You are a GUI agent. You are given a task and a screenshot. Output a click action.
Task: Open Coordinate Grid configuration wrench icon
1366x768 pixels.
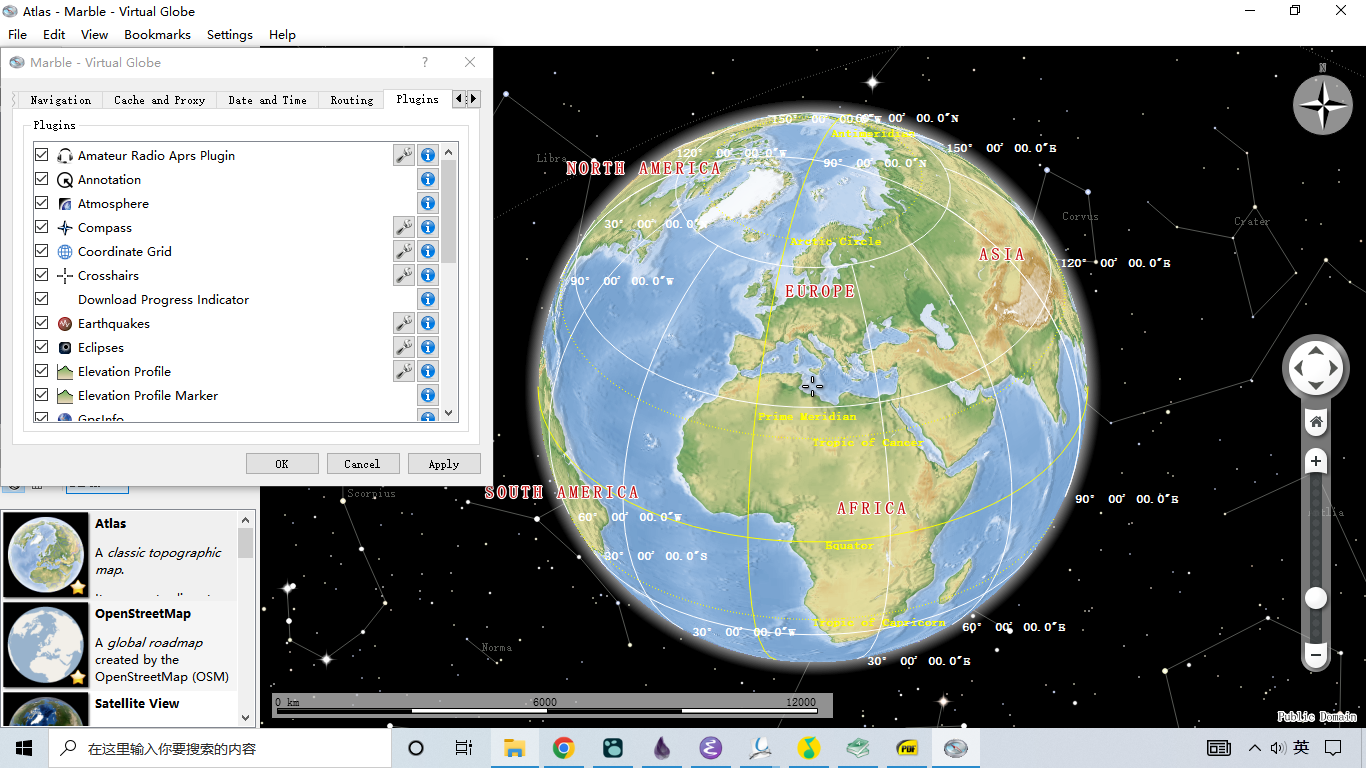(x=403, y=251)
